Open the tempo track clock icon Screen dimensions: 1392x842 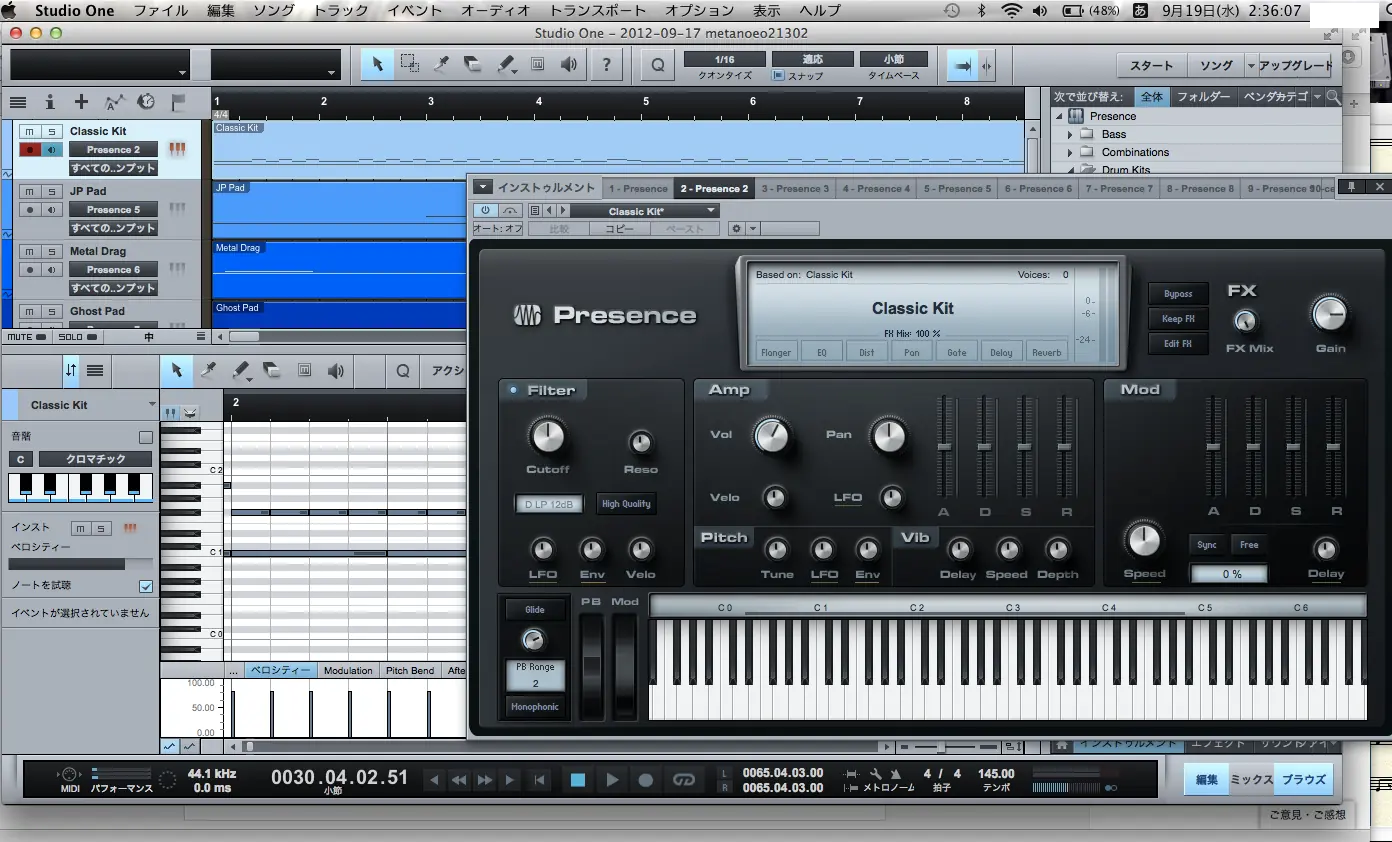pos(146,102)
